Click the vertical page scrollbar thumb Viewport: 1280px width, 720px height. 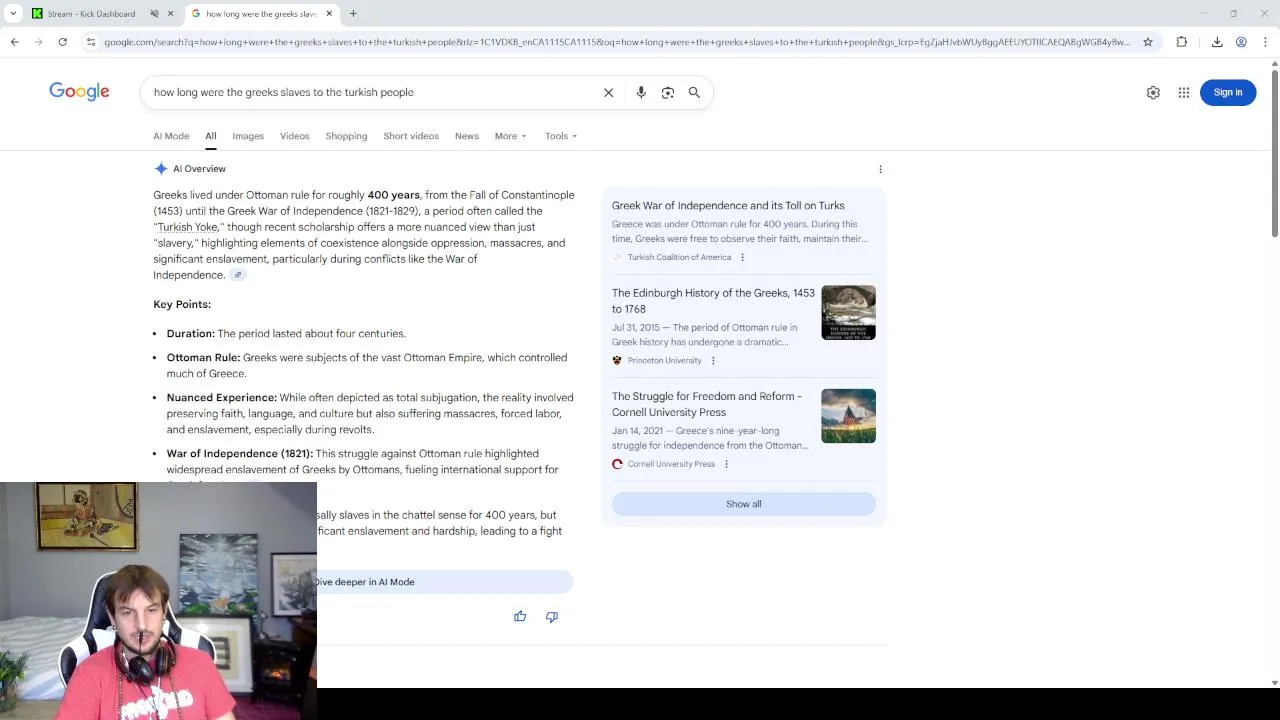pyautogui.click(x=1274, y=153)
